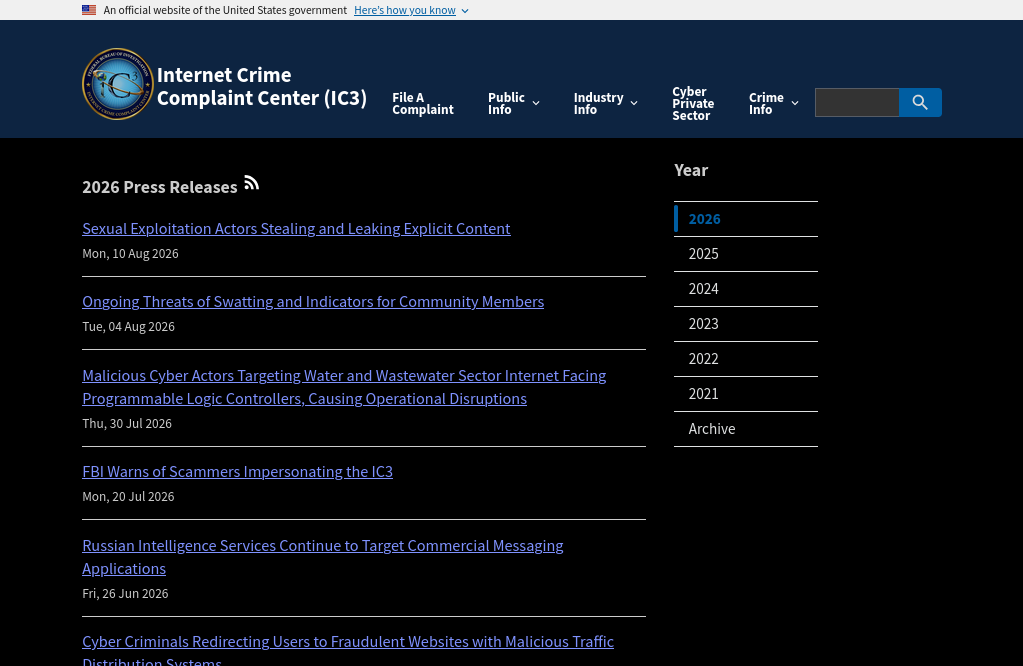This screenshot has height=666, width=1023.
Task: Click into the site search field
Action: coord(857,102)
